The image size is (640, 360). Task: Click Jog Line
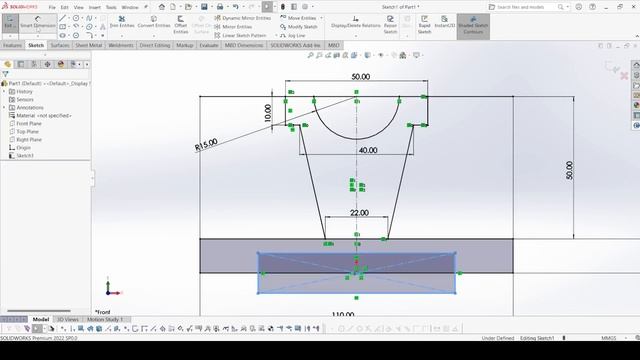tap(293, 36)
